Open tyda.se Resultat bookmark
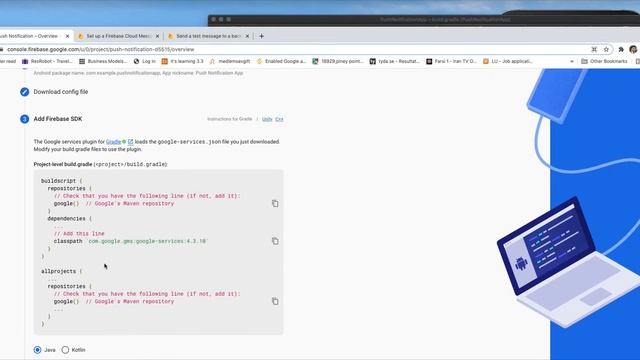Viewport: 640px width, 360px height. tap(394, 61)
